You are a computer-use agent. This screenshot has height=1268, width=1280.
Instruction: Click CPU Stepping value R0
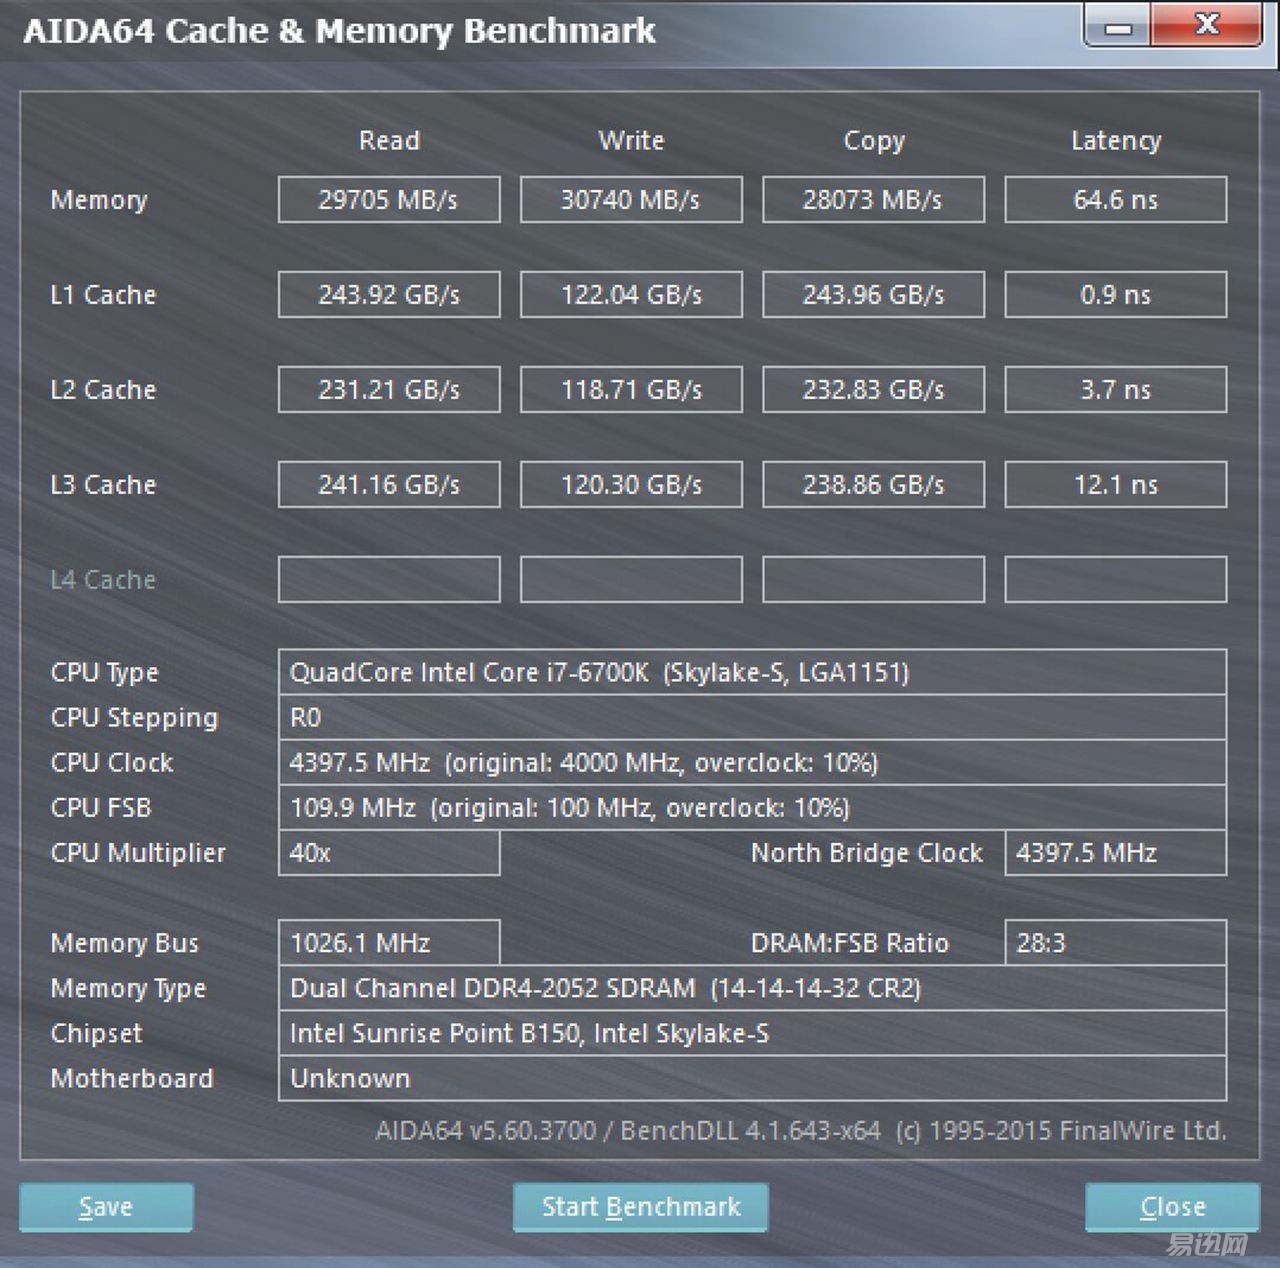pyautogui.click(x=752, y=717)
